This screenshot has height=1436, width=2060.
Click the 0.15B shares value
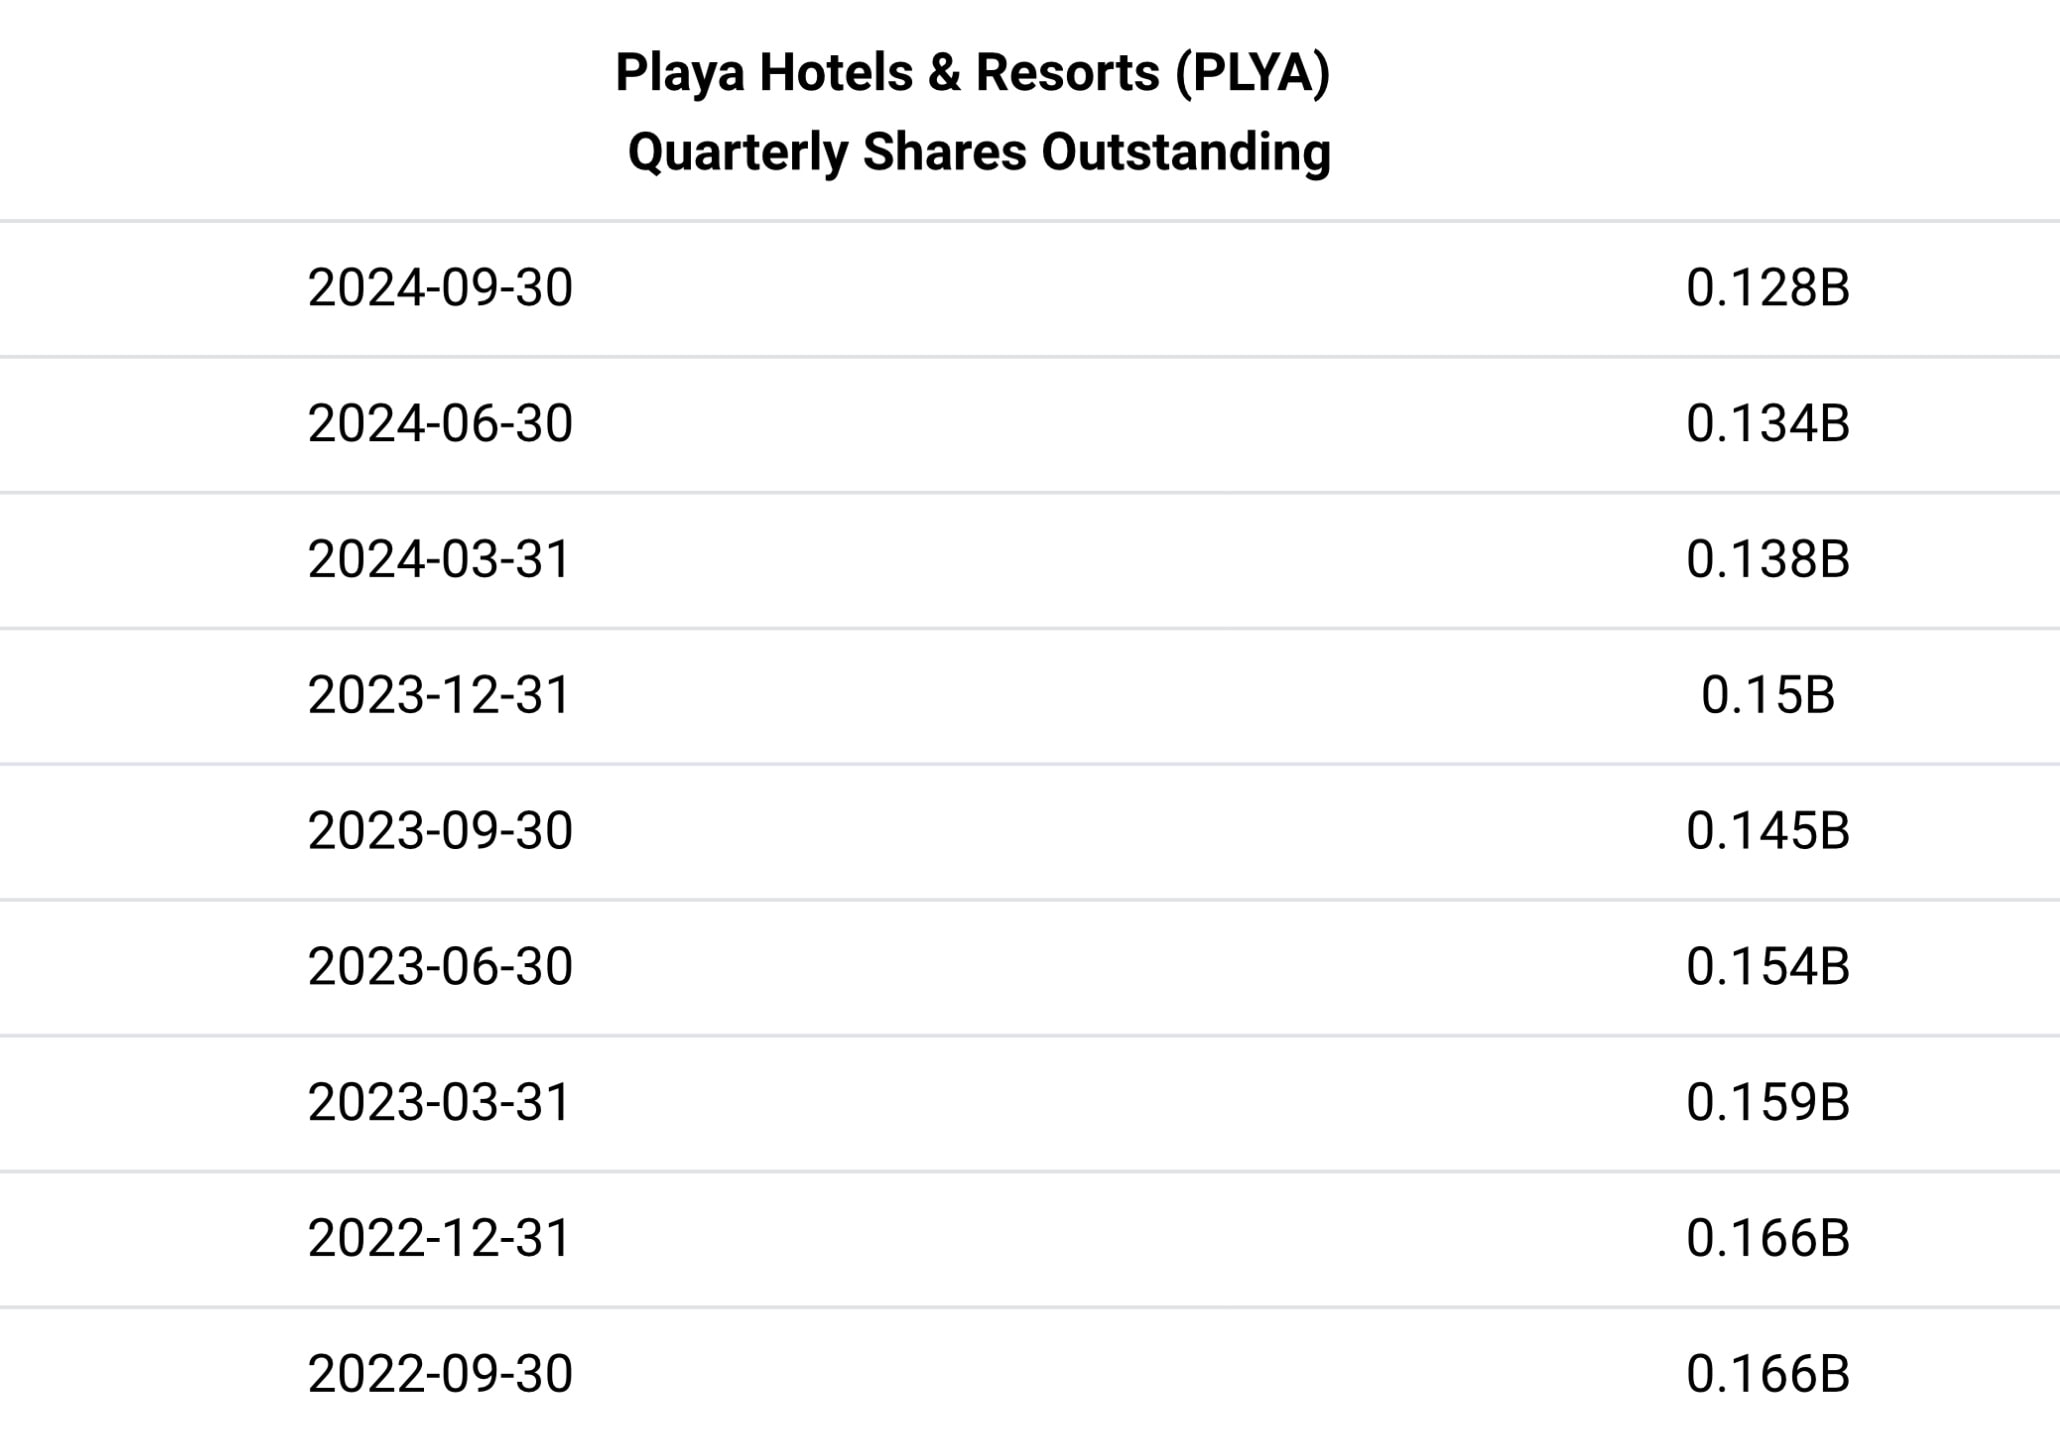pos(1767,696)
